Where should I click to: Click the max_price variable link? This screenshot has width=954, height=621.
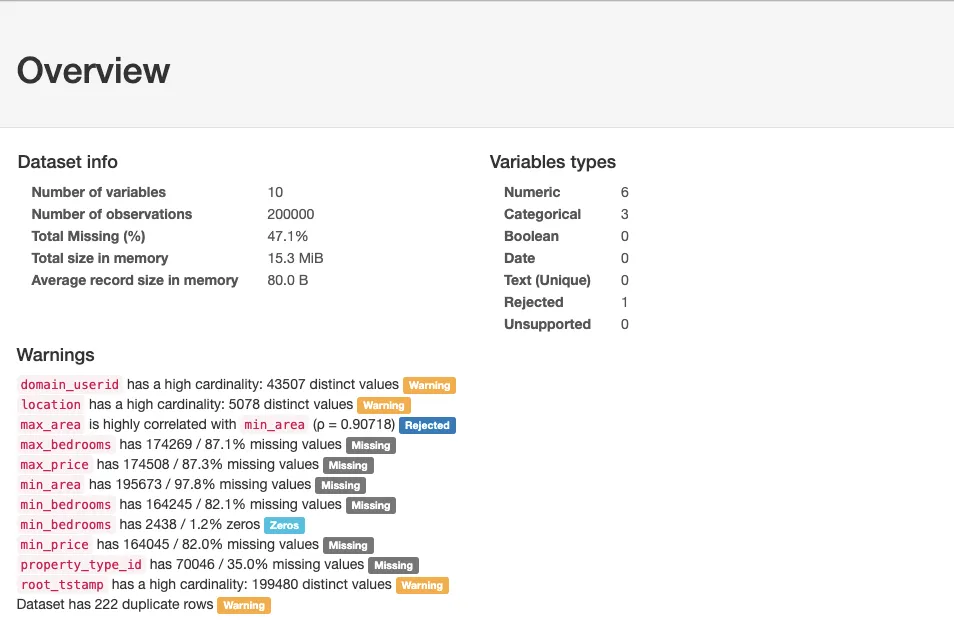55,465
